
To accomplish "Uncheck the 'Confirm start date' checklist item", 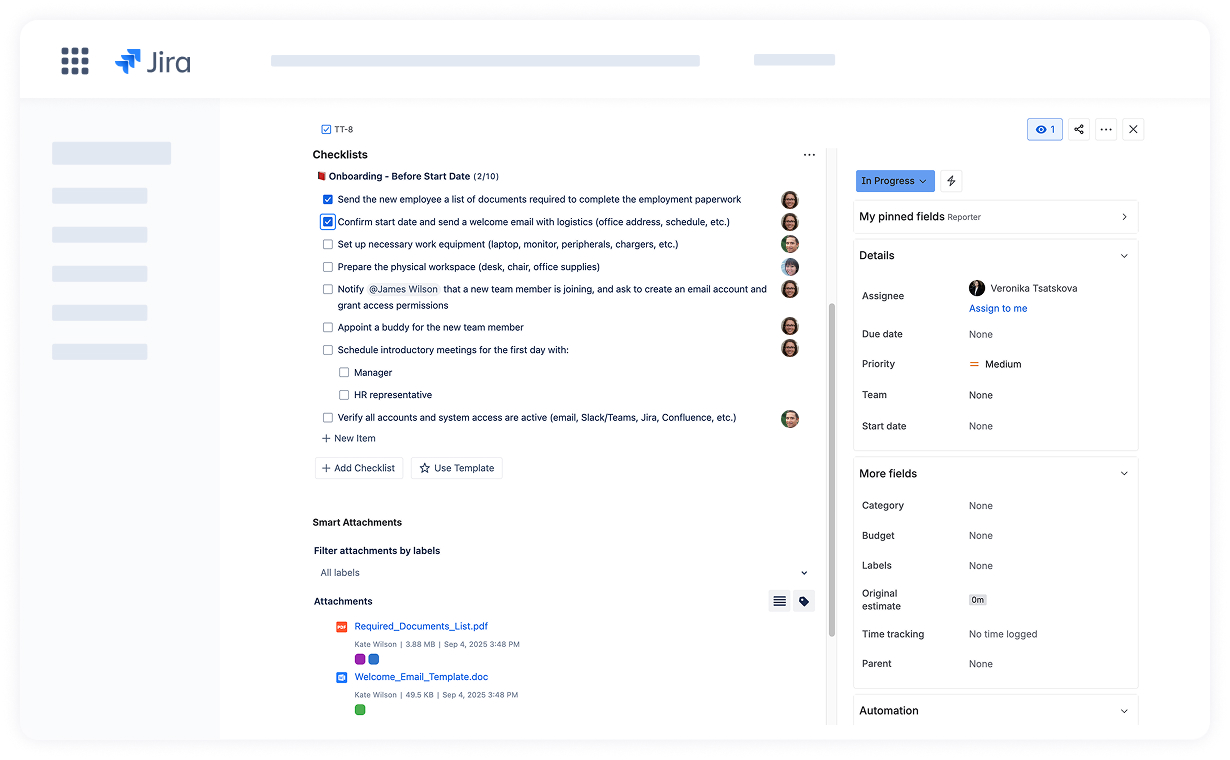I will (x=327, y=222).
